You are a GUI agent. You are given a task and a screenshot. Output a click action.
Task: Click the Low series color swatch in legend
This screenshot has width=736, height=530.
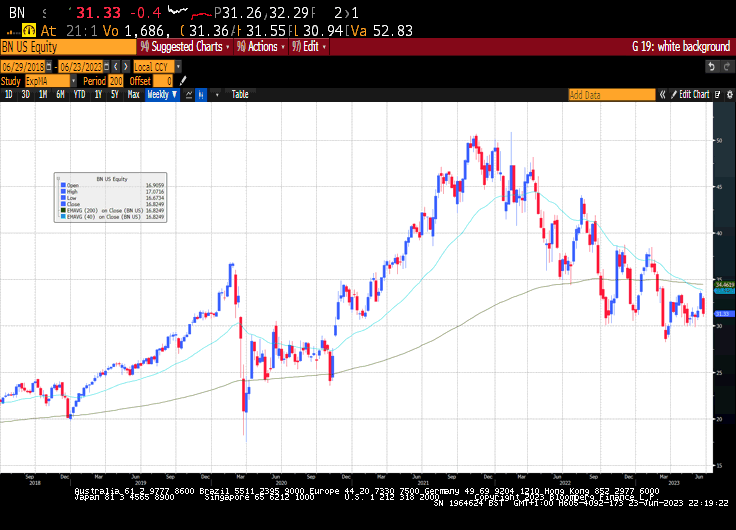[x=63, y=198]
